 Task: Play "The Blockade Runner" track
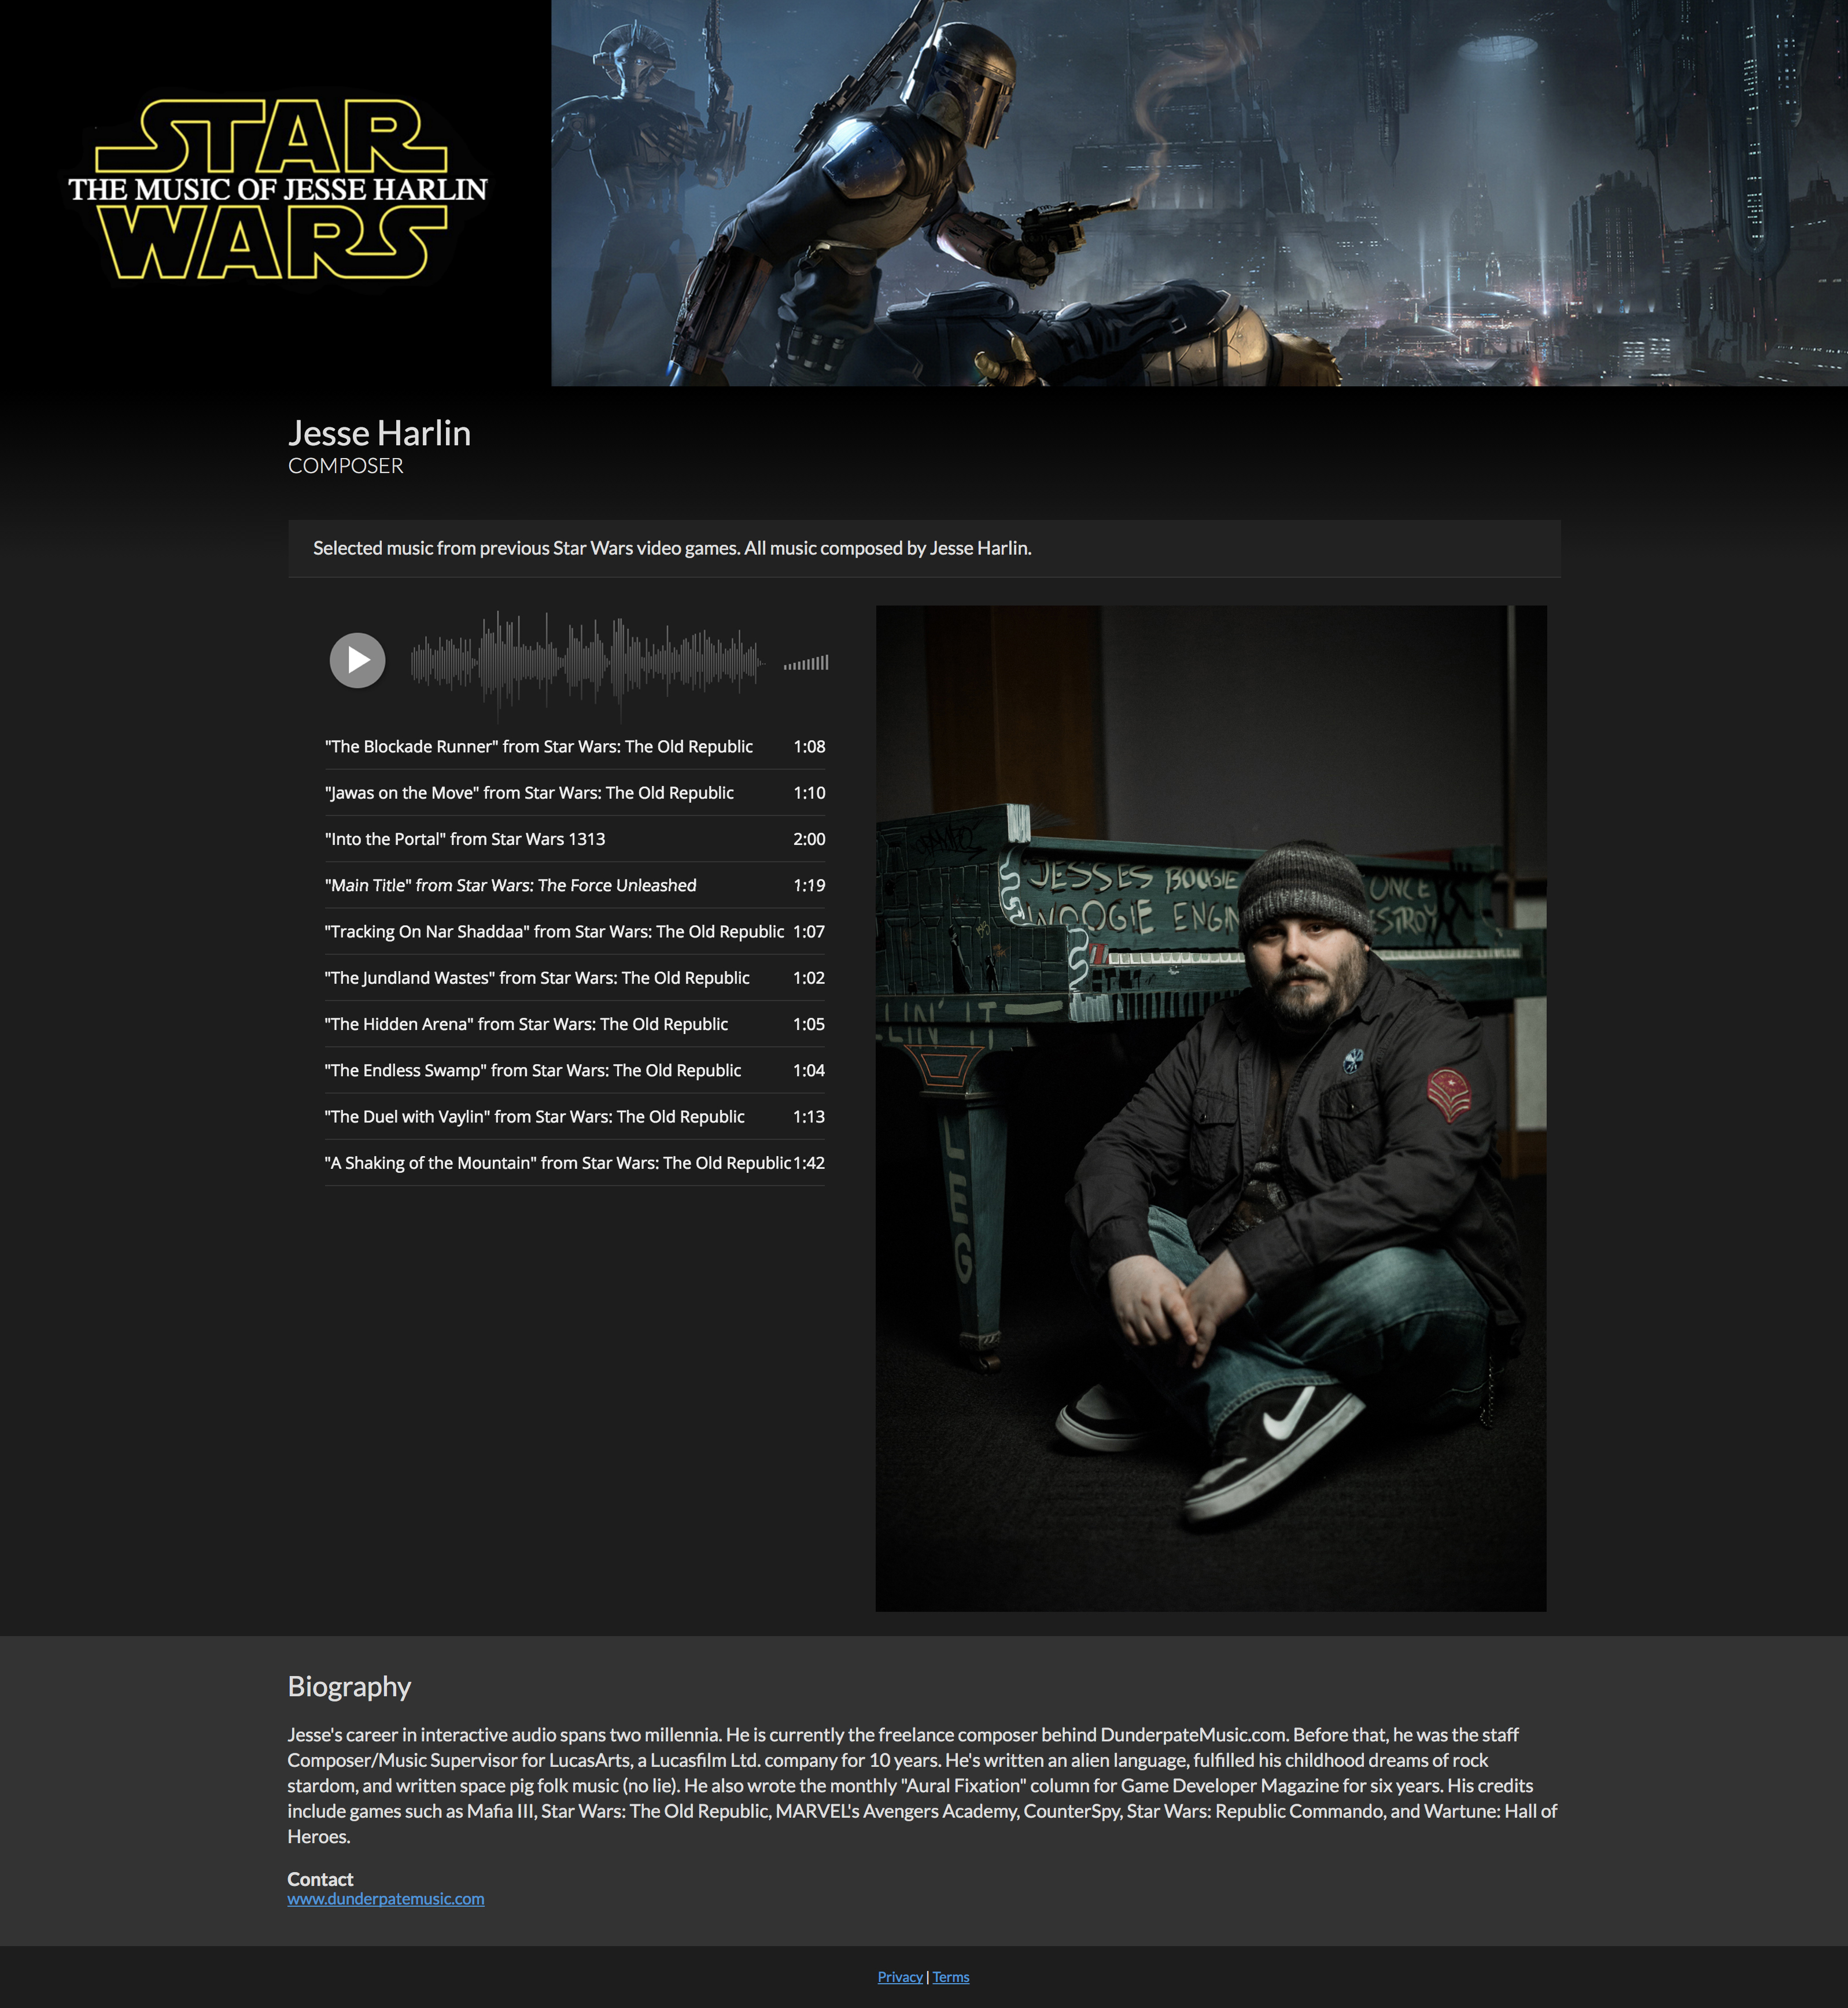click(x=574, y=746)
